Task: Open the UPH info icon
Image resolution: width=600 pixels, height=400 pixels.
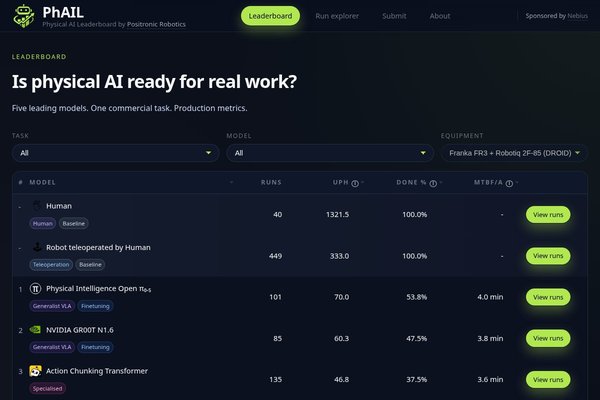Action: [x=355, y=183]
